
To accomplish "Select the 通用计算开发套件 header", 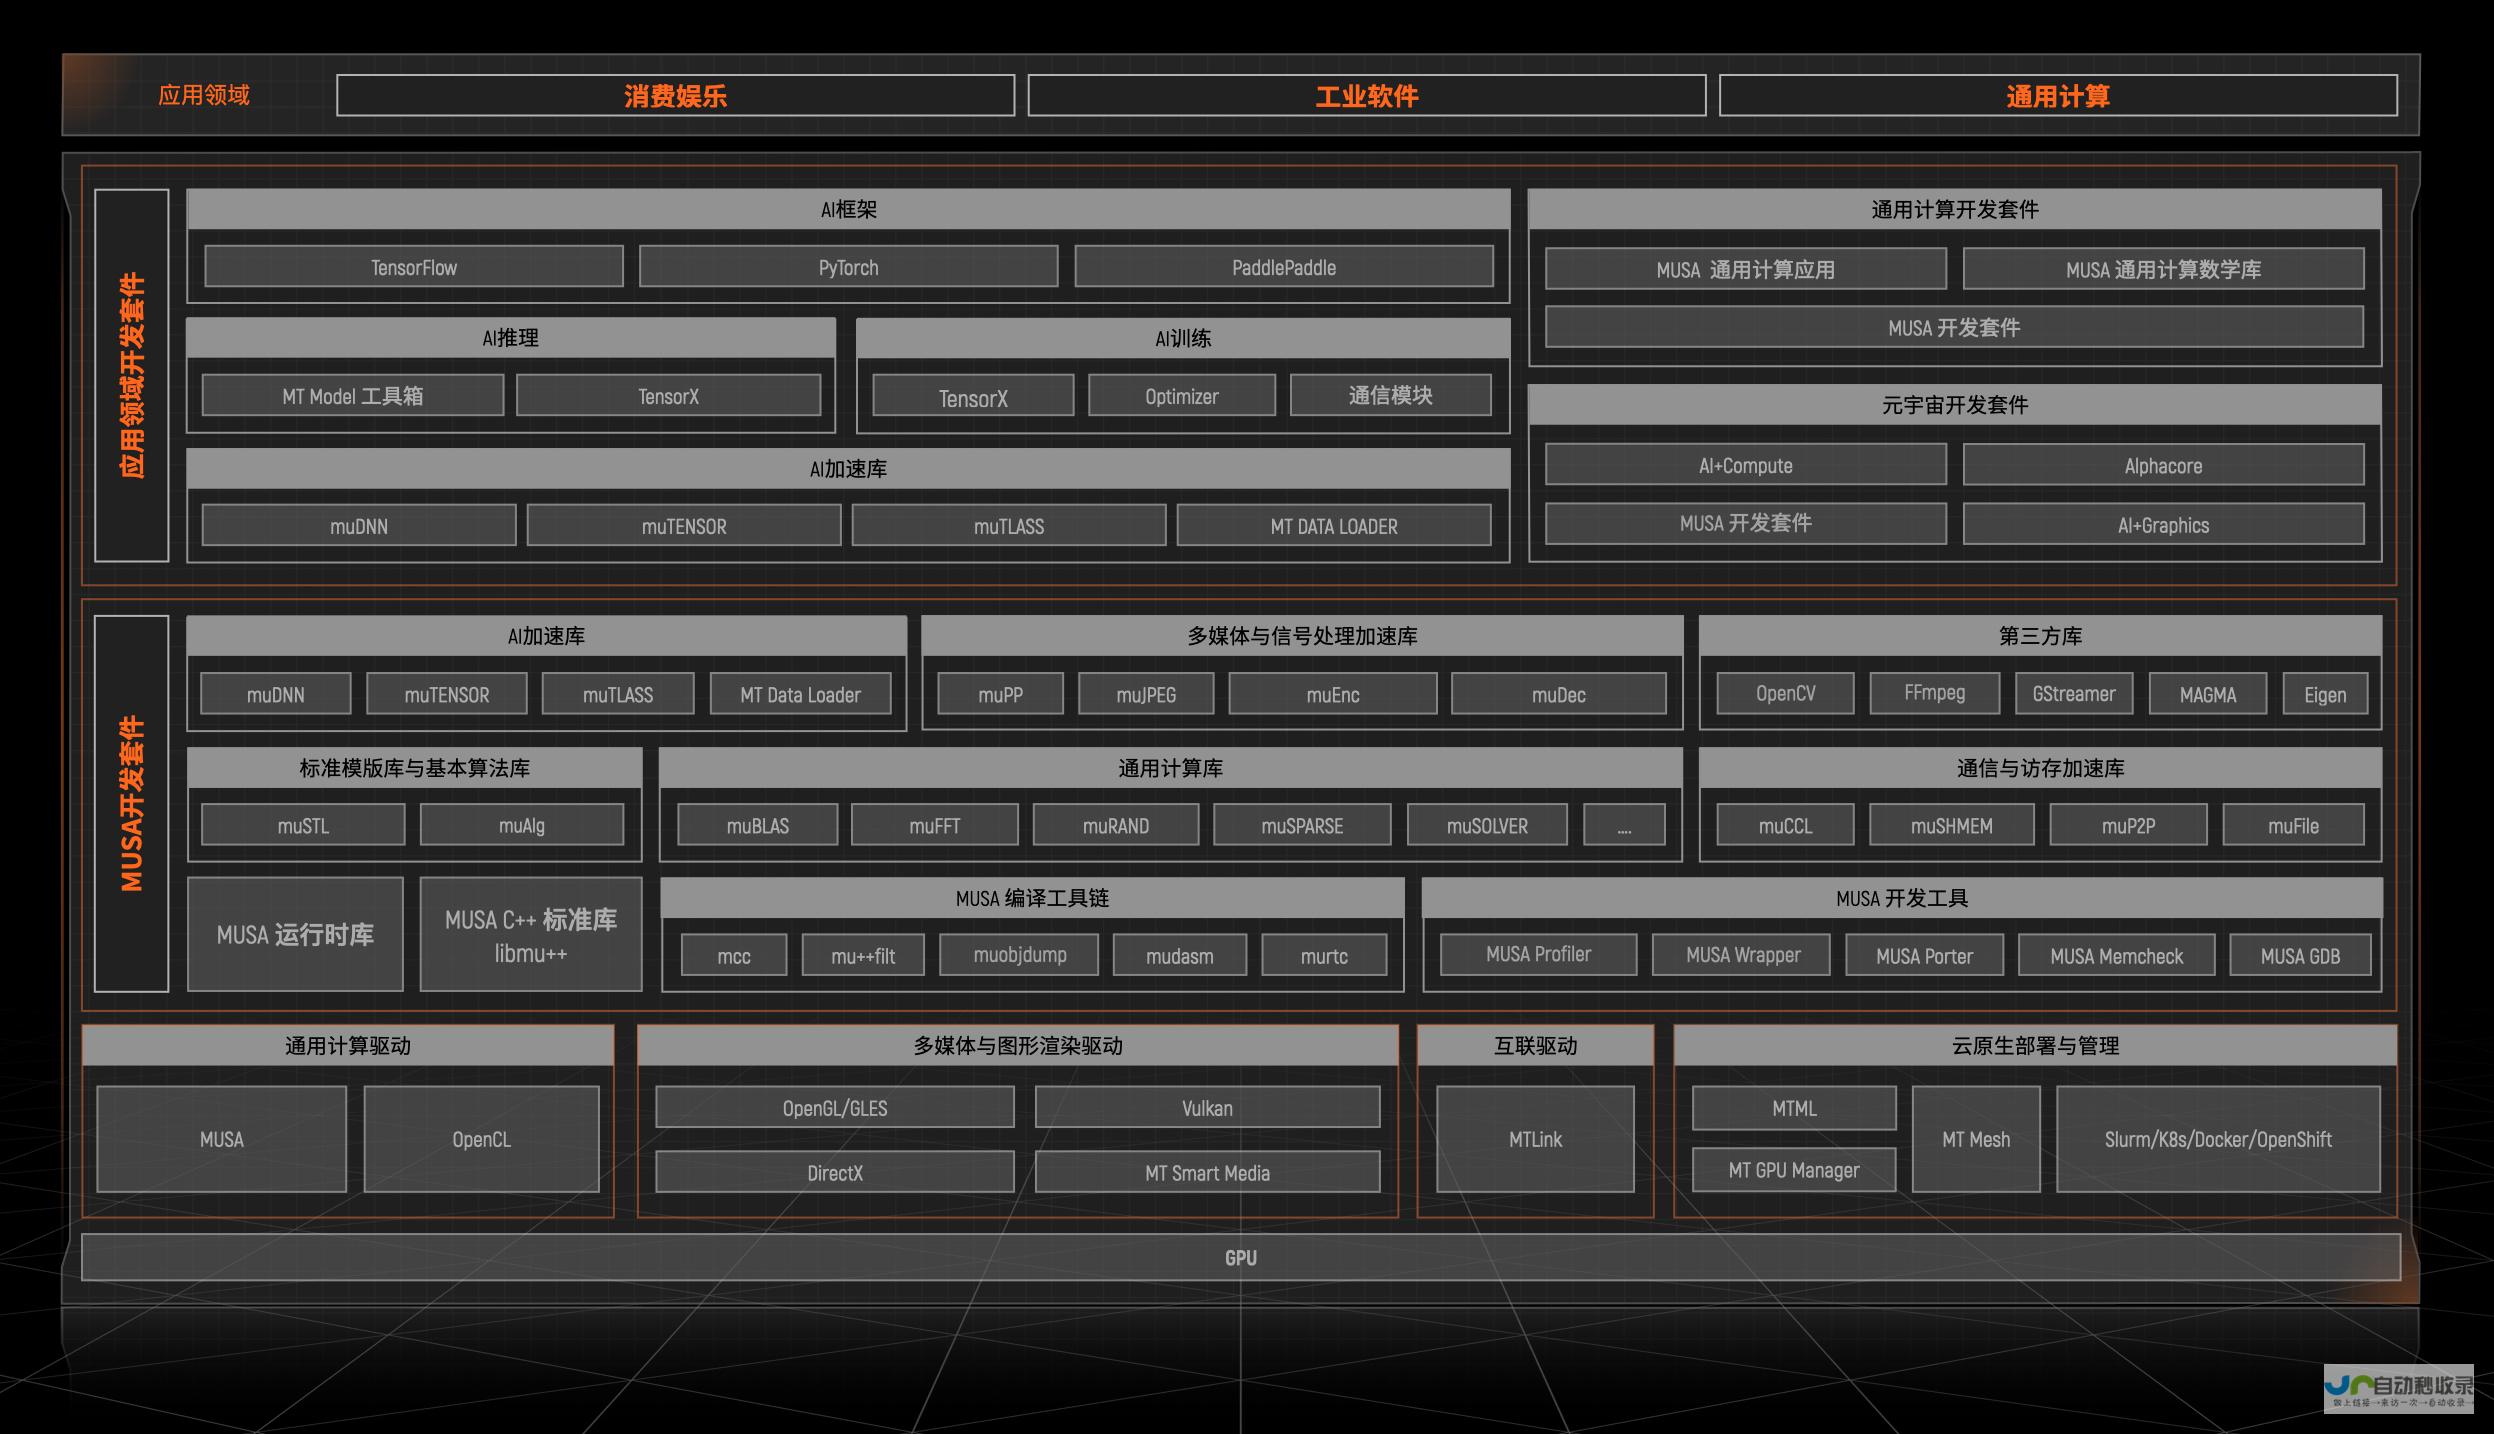I will (1955, 209).
